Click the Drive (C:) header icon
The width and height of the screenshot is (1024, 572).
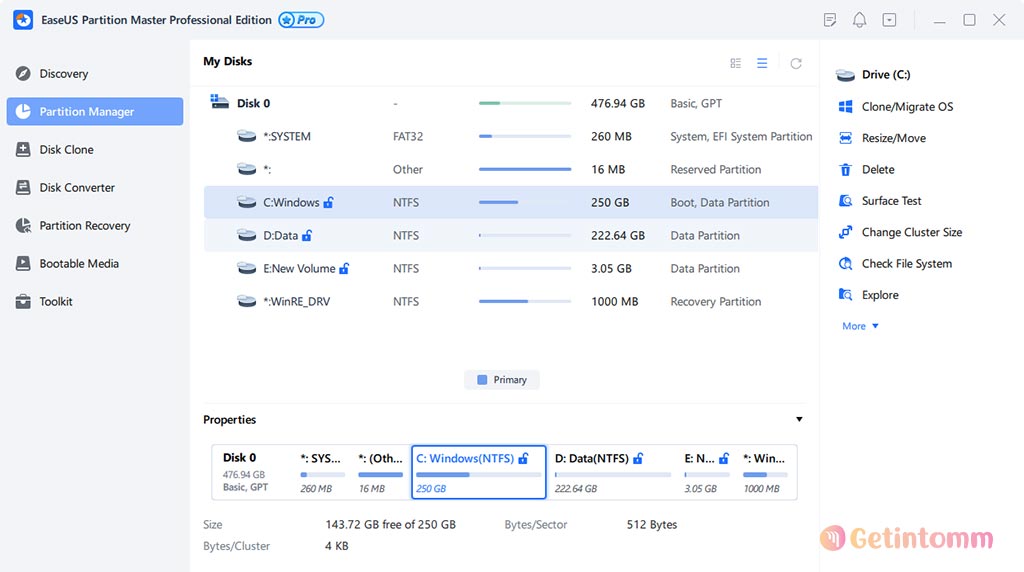coord(845,75)
